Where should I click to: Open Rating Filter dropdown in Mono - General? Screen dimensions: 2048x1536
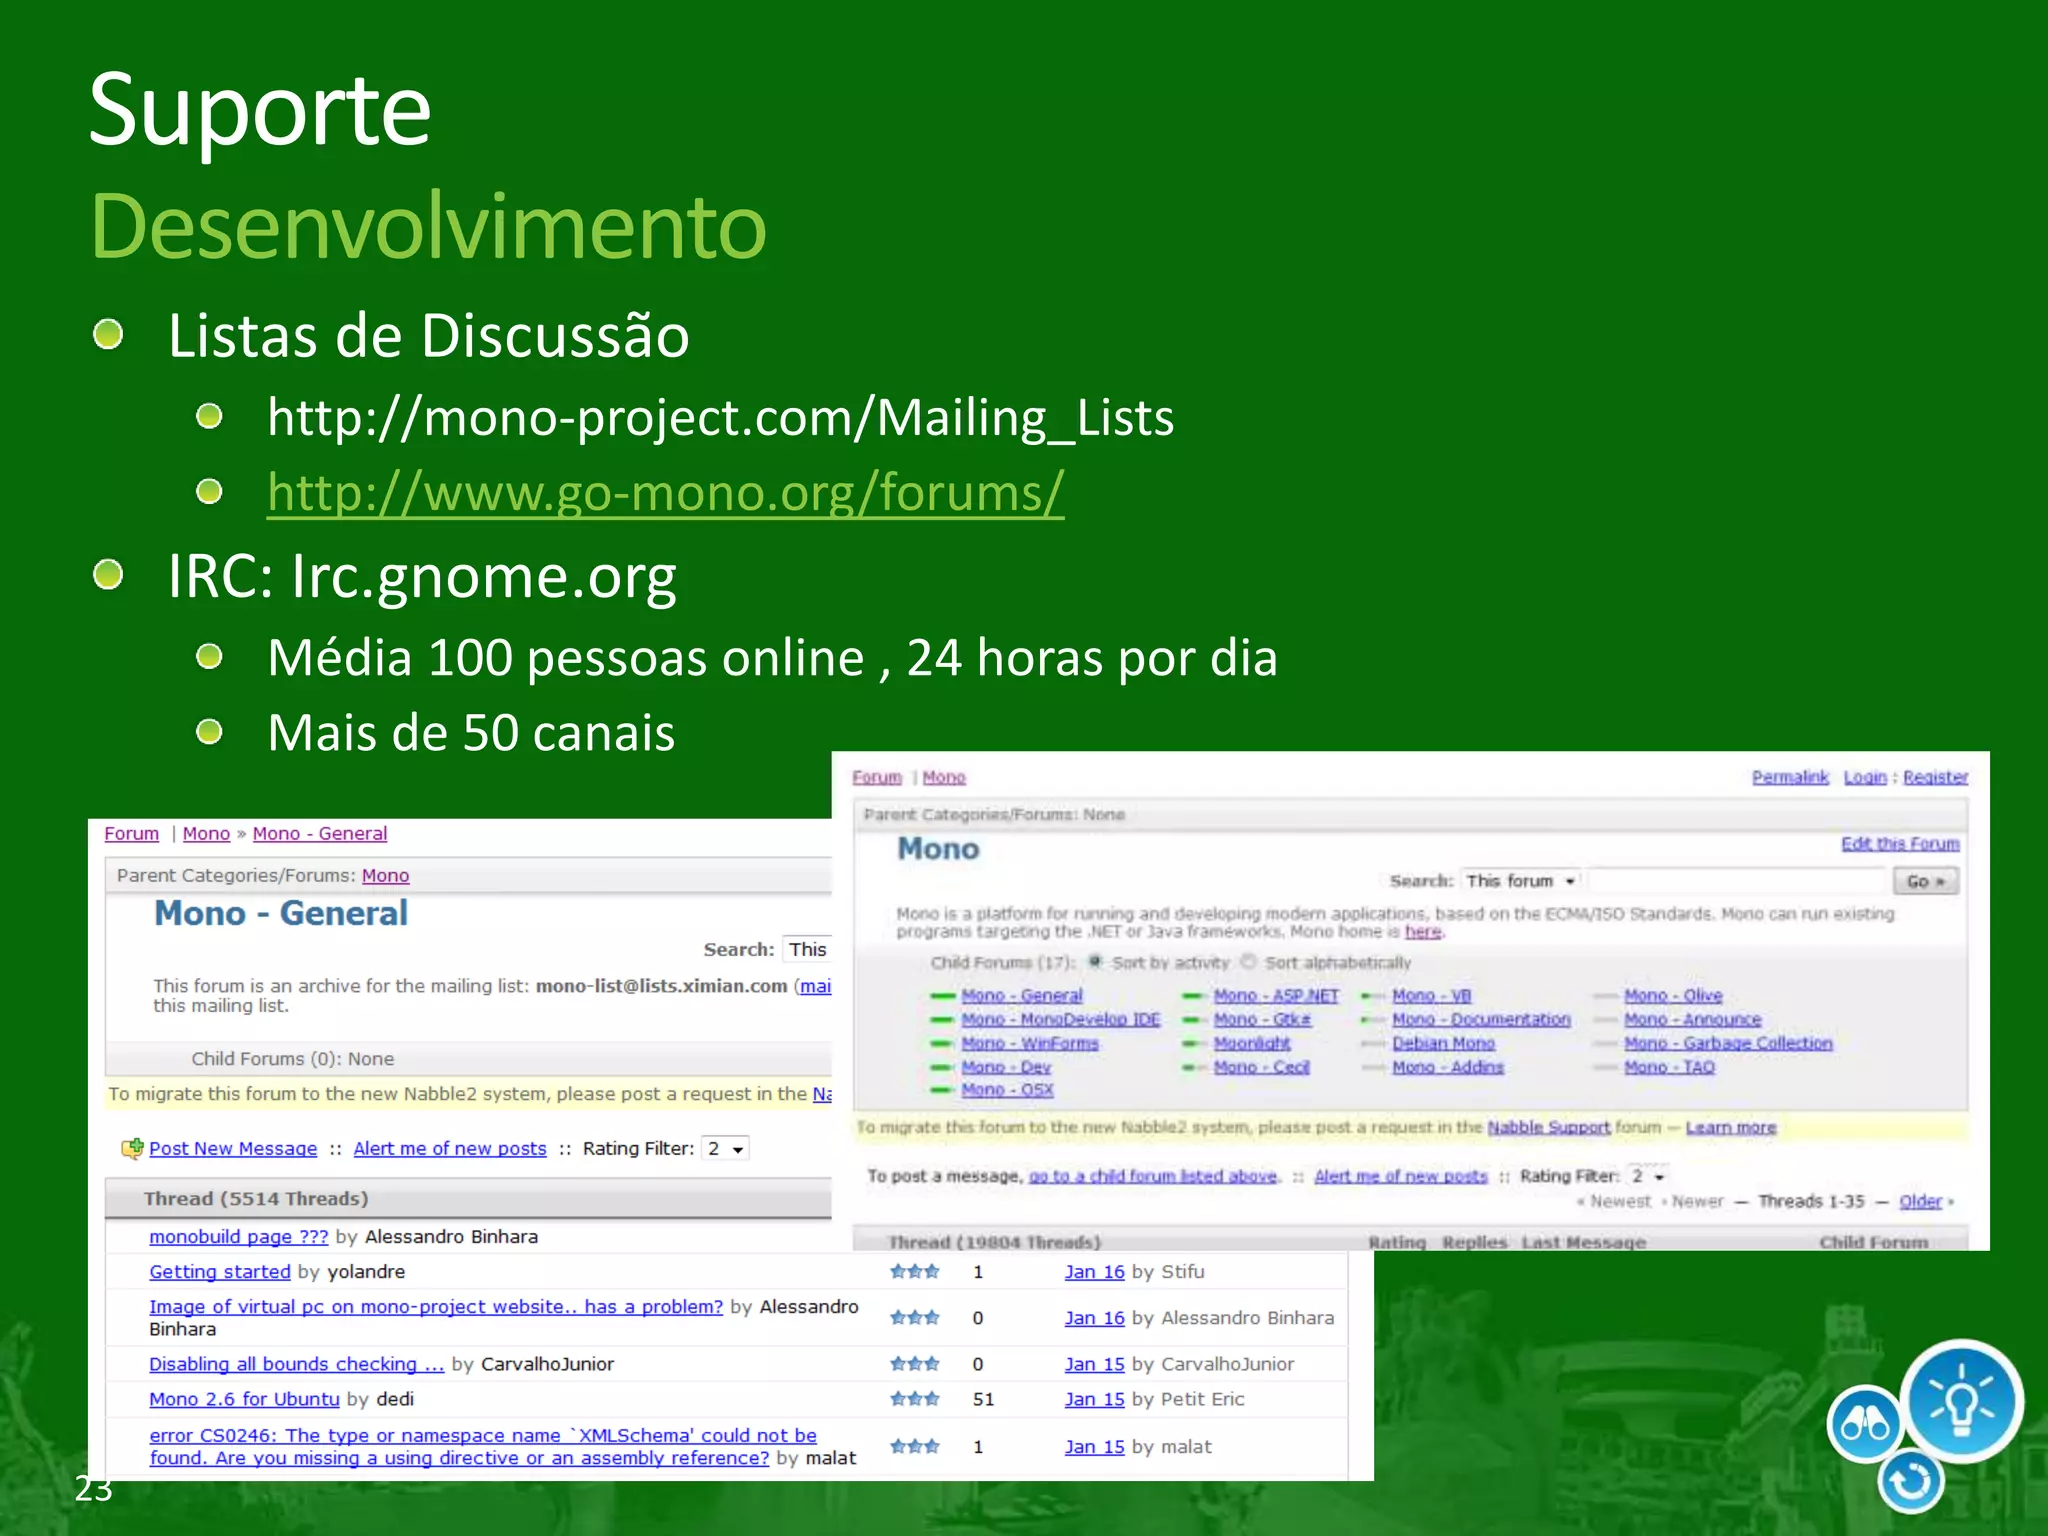click(725, 1149)
